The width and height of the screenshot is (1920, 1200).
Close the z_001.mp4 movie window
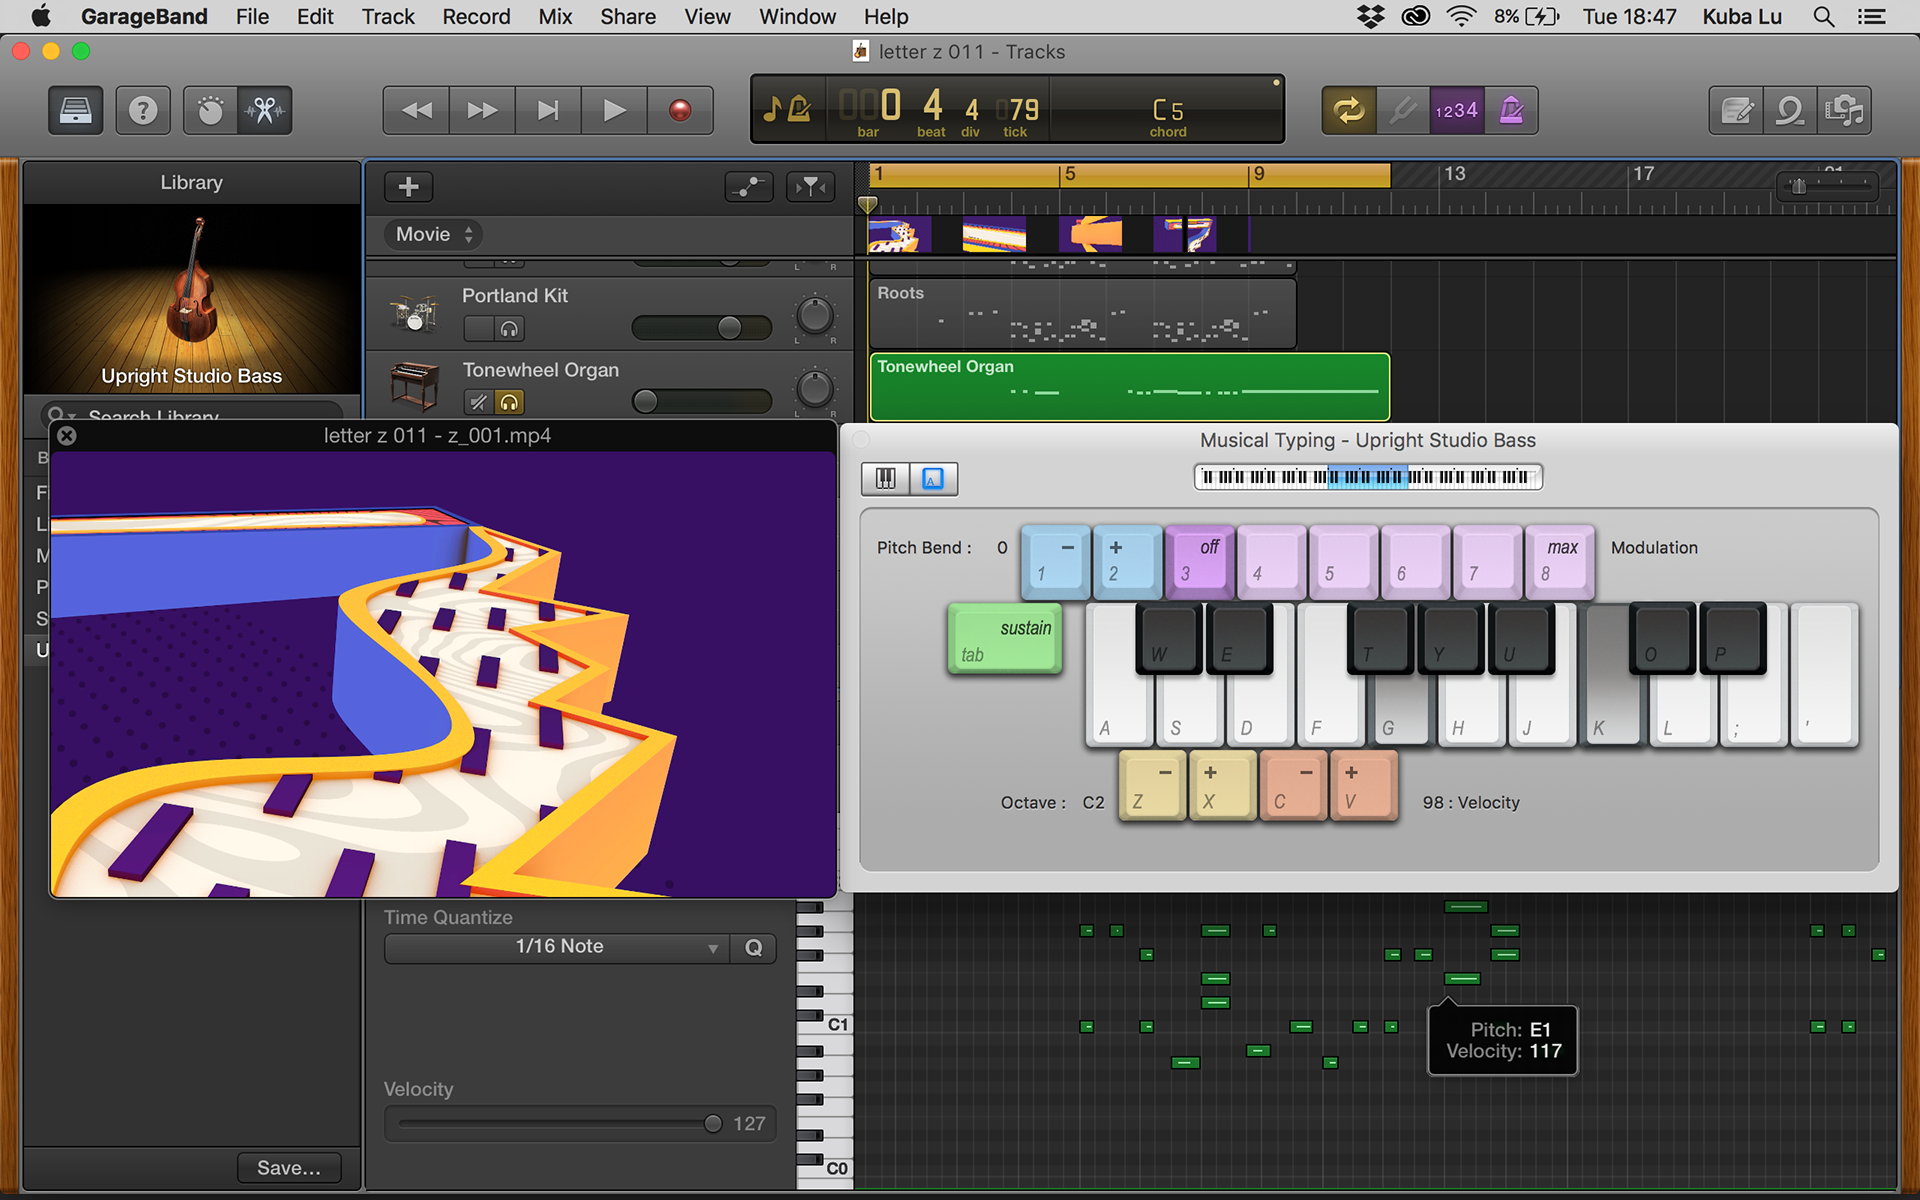click(x=67, y=436)
